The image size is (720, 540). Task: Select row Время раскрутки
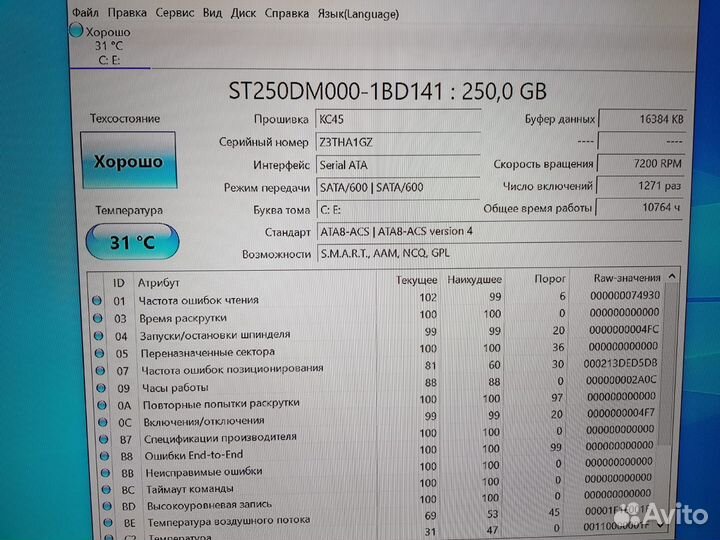(x=376, y=315)
